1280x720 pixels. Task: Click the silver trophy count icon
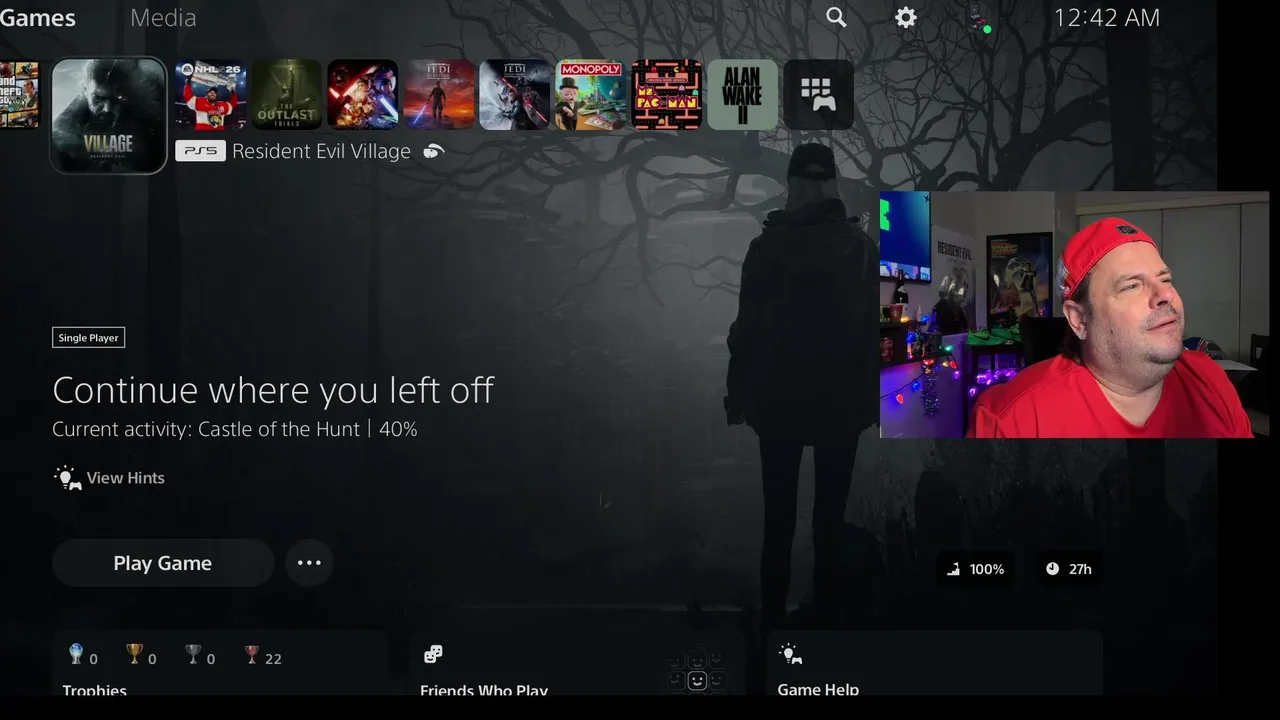(x=193, y=654)
